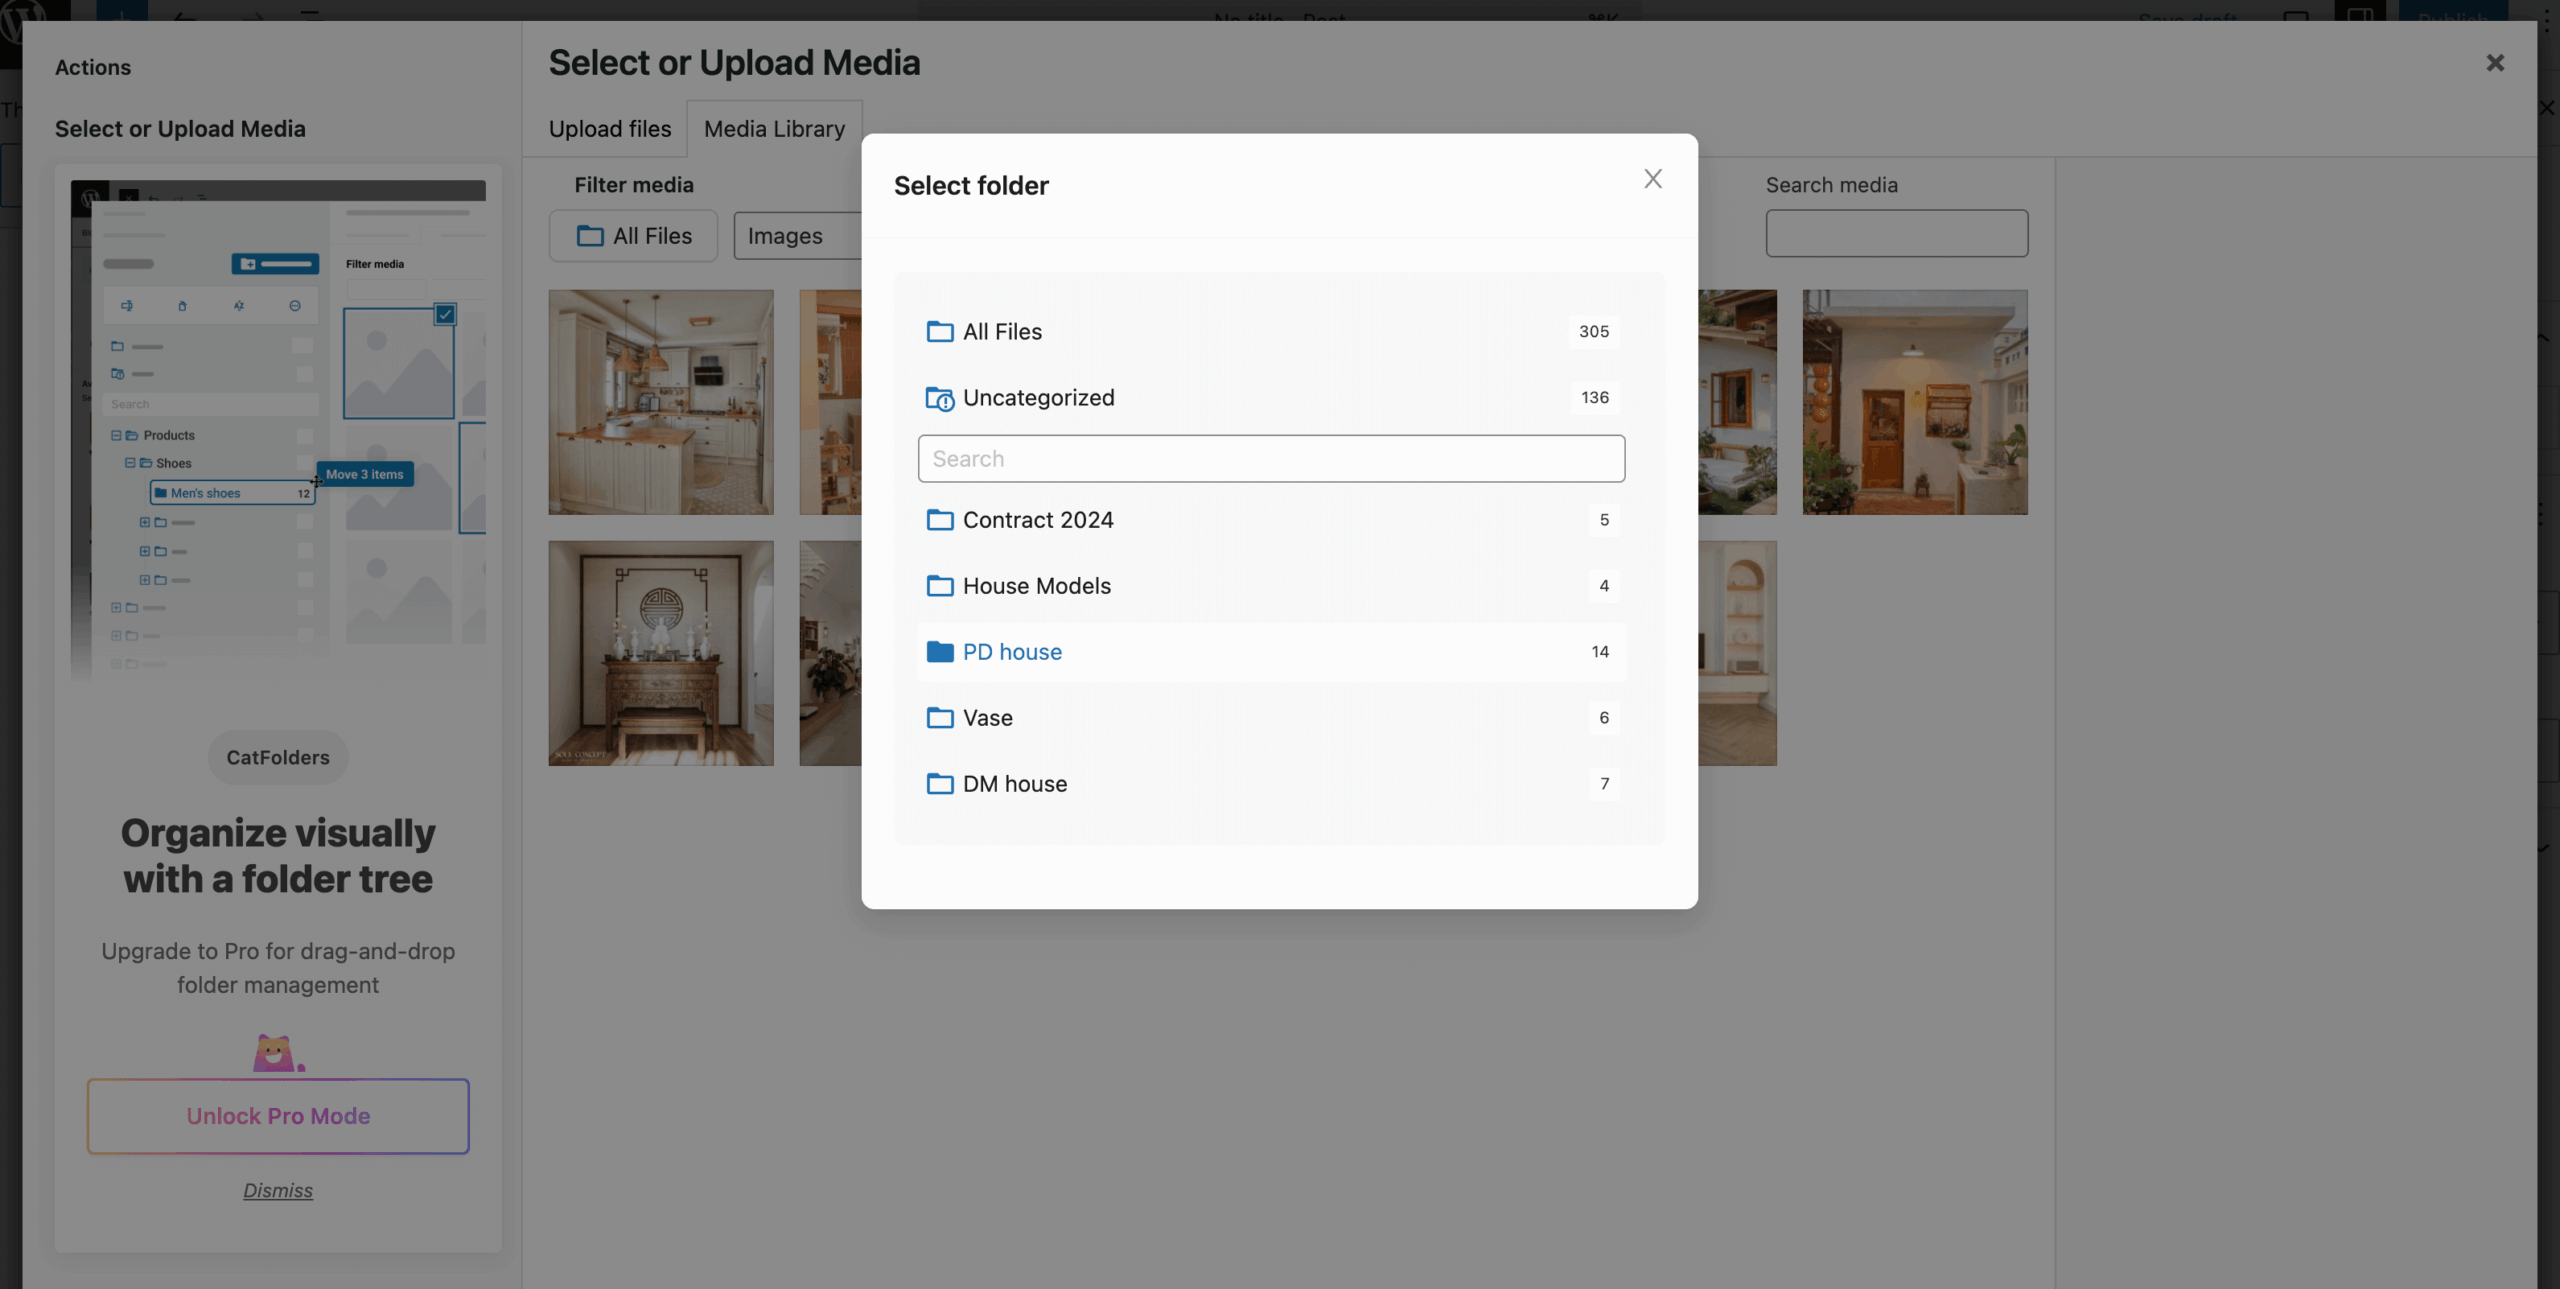This screenshot has width=2560, height=1289.
Task: Click the filled PD house folder icon
Action: click(939, 651)
